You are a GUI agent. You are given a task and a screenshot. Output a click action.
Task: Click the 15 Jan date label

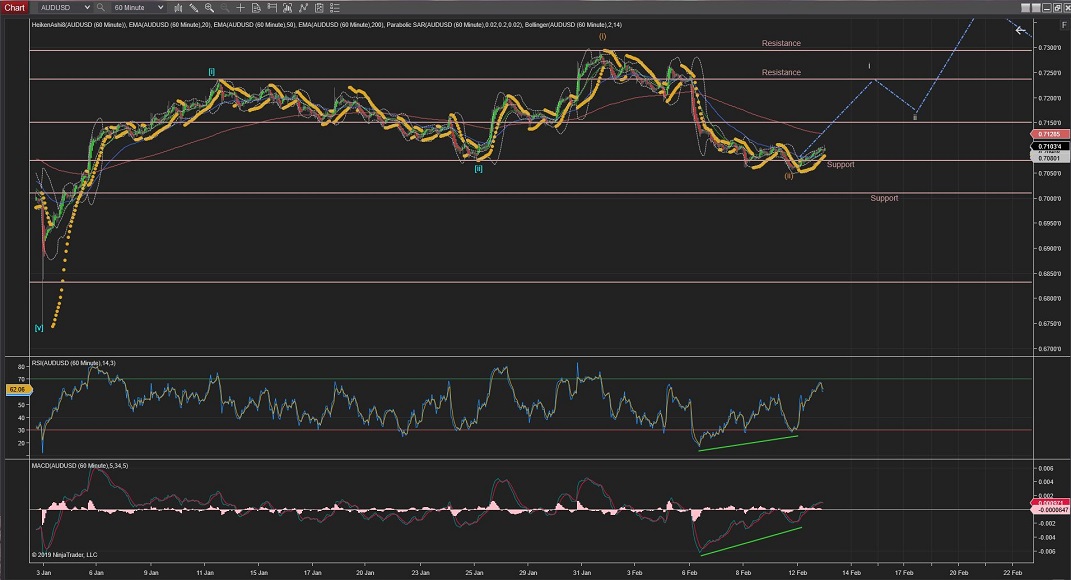coord(258,572)
